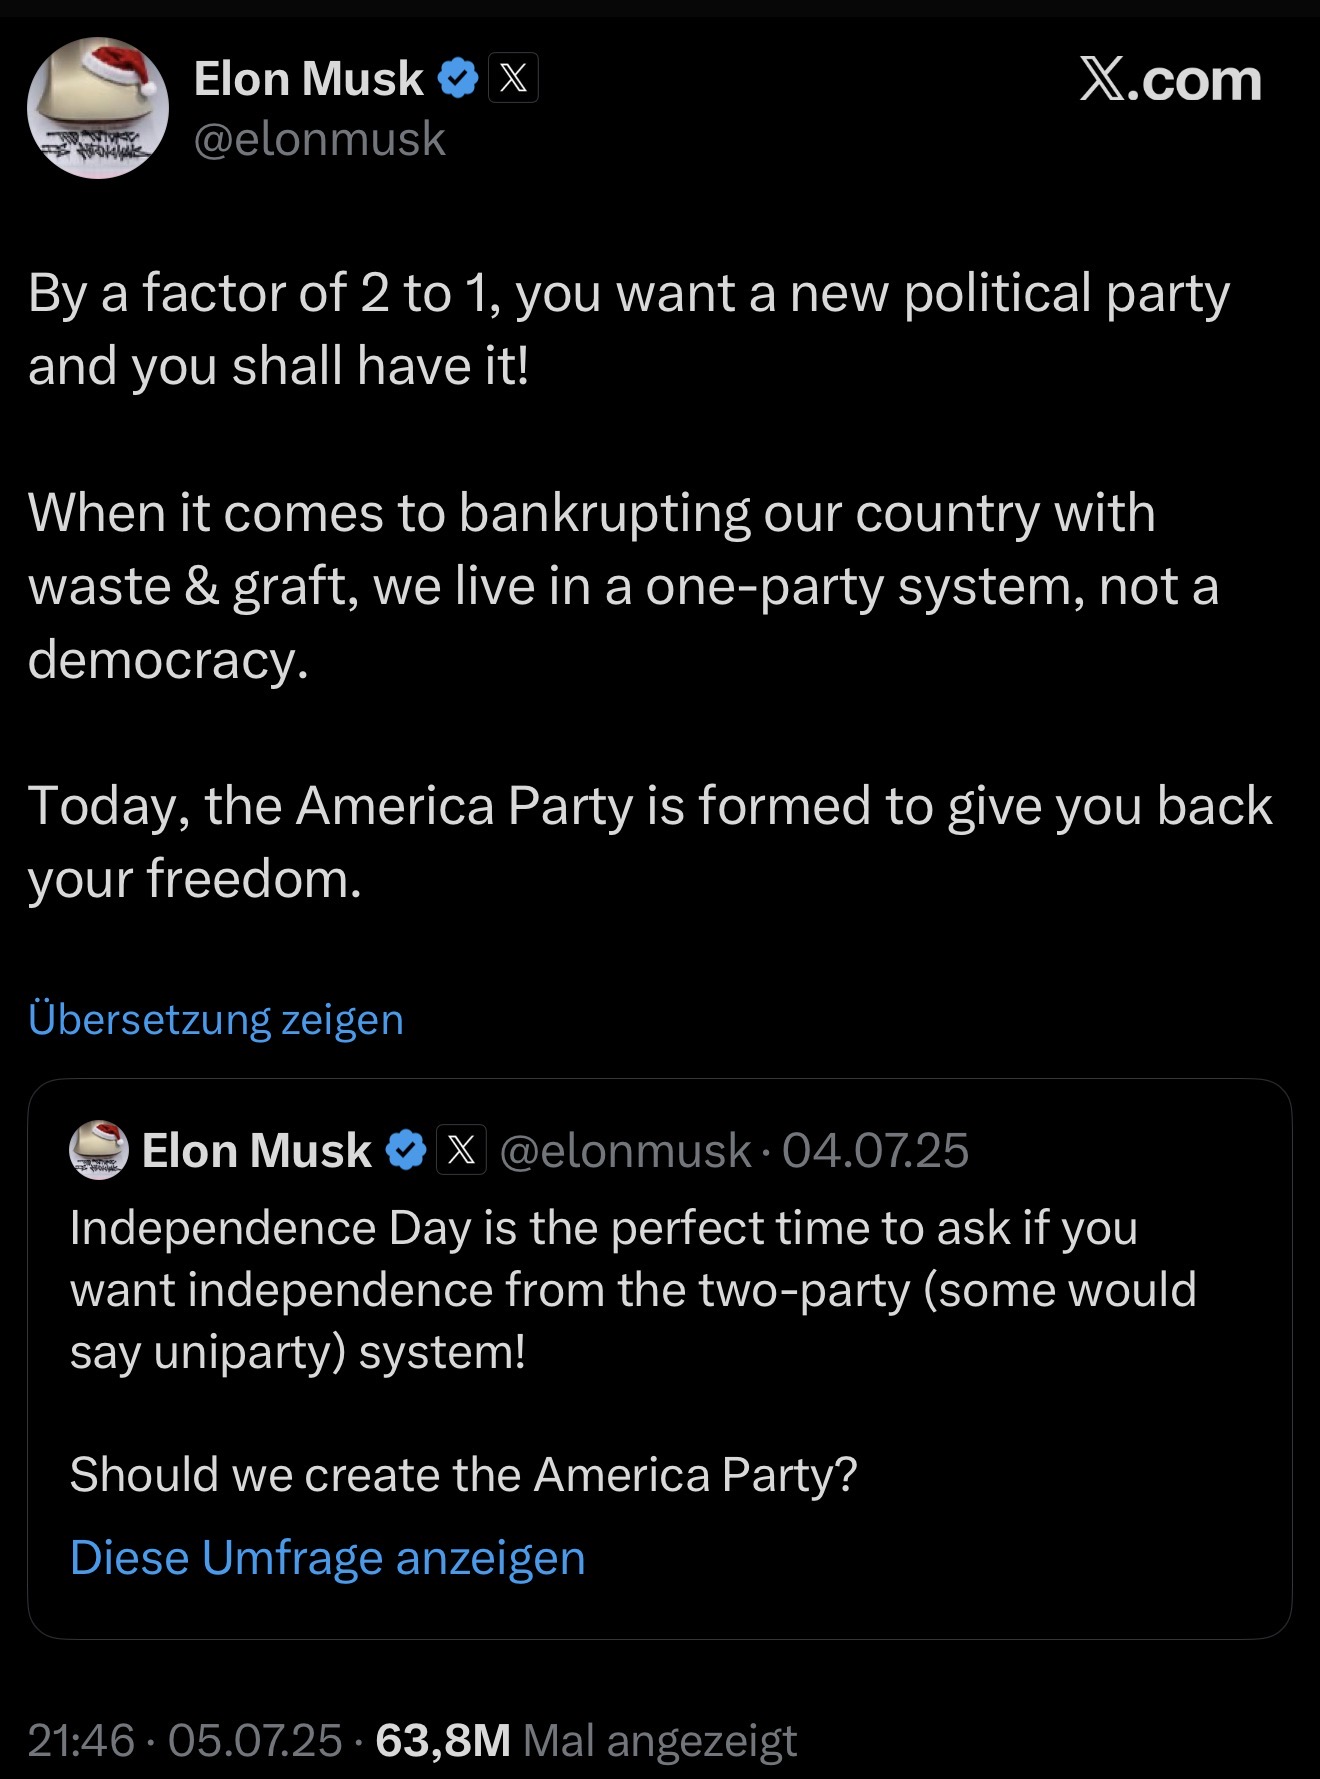The width and height of the screenshot is (1320, 1779).
Task: Click the main post timestamp 21:46 · 05.07.25
Action: [x=185, y=1740]
